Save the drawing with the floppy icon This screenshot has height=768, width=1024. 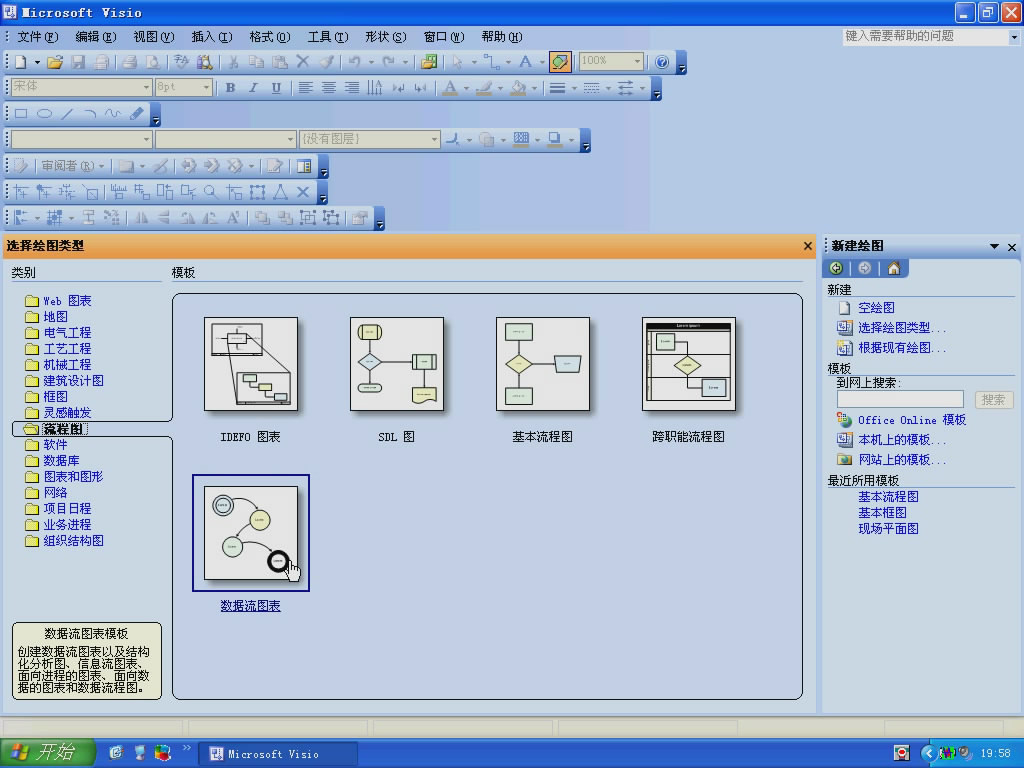coord(78,62)
